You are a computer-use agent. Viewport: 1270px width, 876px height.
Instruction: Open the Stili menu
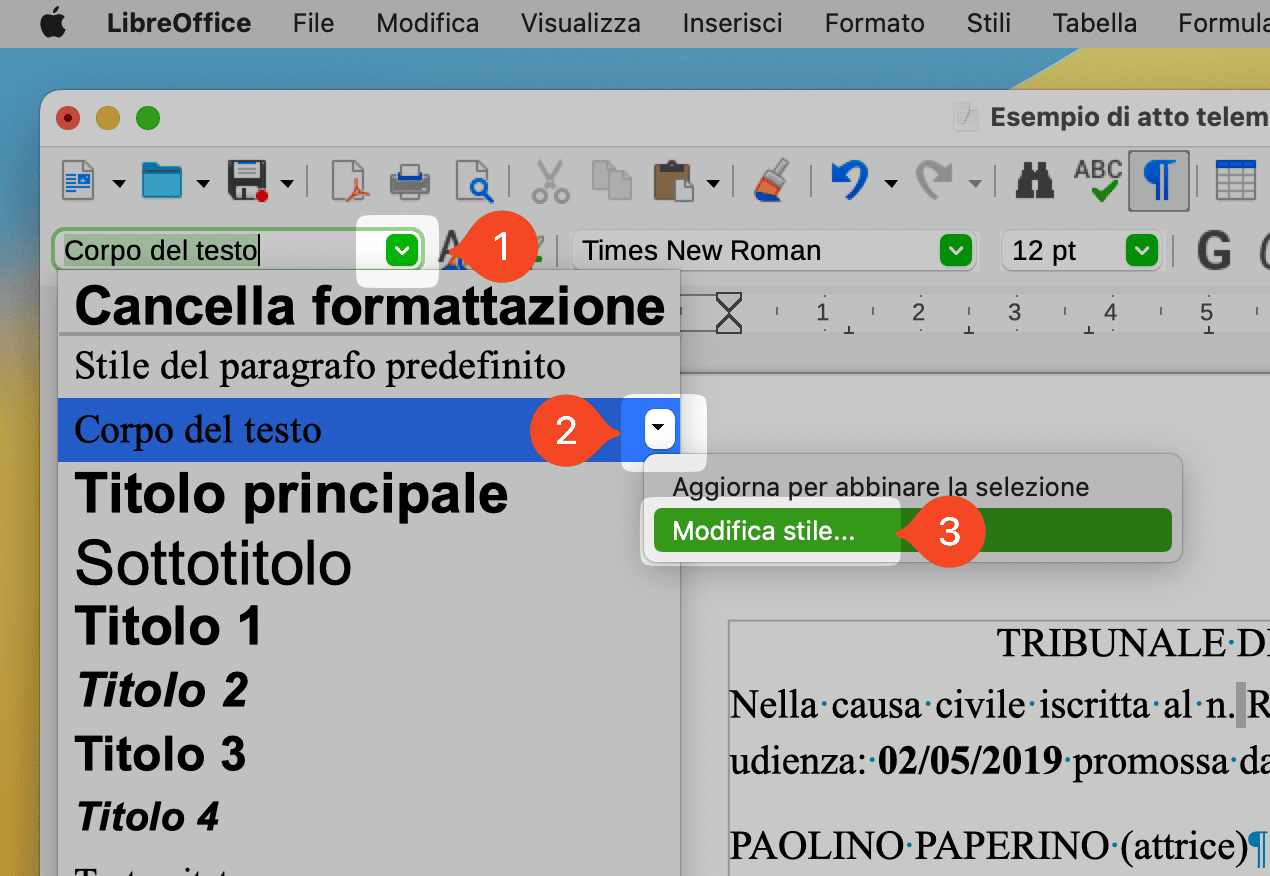tap(989, 23)
